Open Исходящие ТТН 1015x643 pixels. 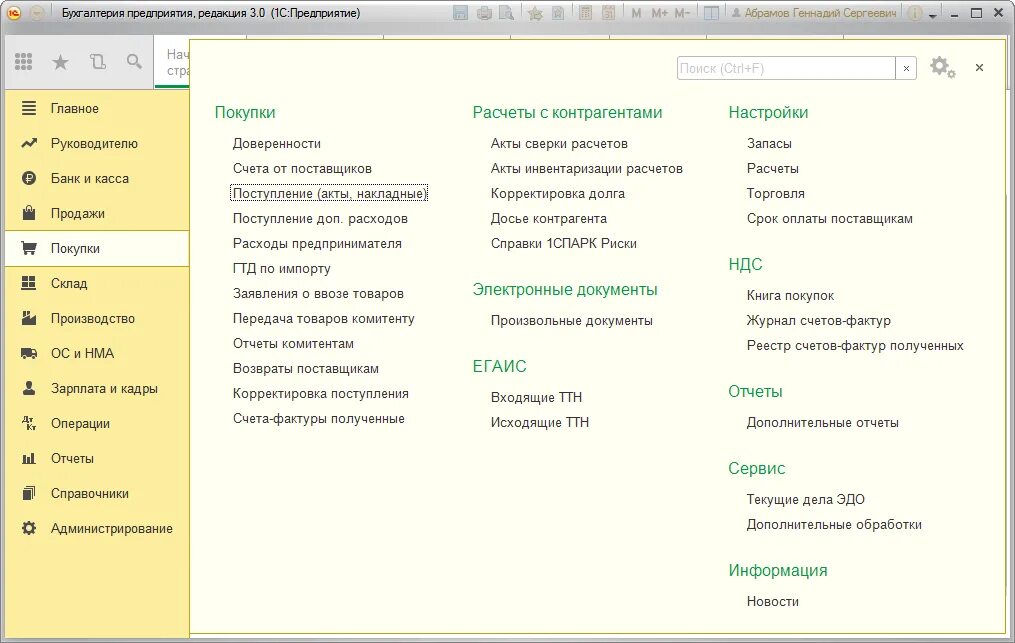[x=539, y=422]
